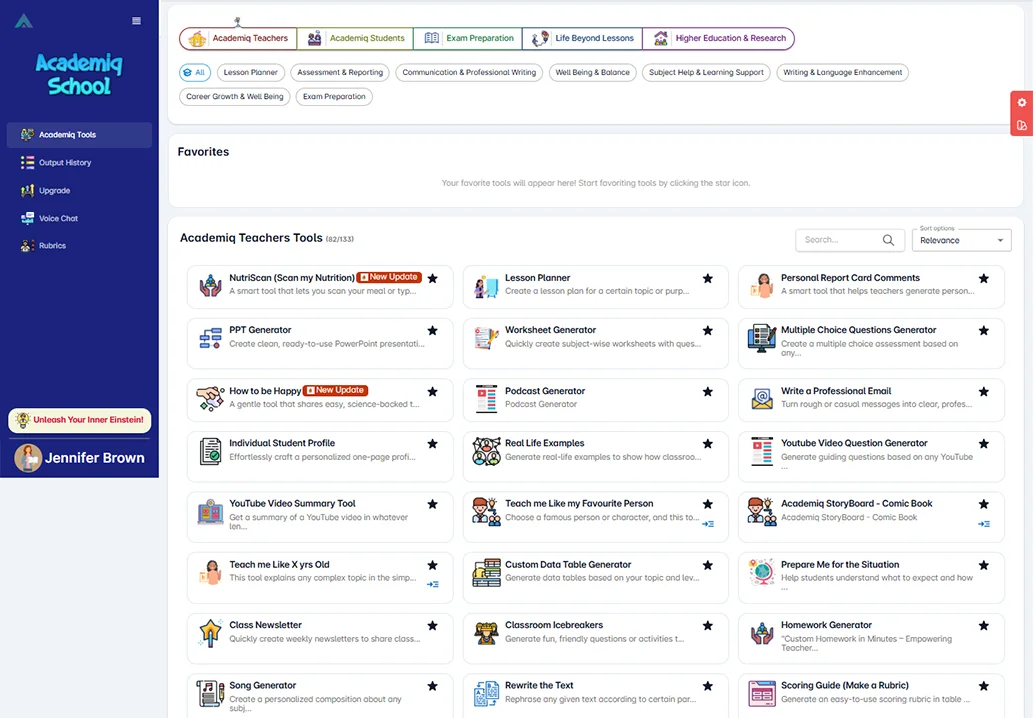Click the Write a Professional Email icon
1036x718 pixels.
(762, 399)
